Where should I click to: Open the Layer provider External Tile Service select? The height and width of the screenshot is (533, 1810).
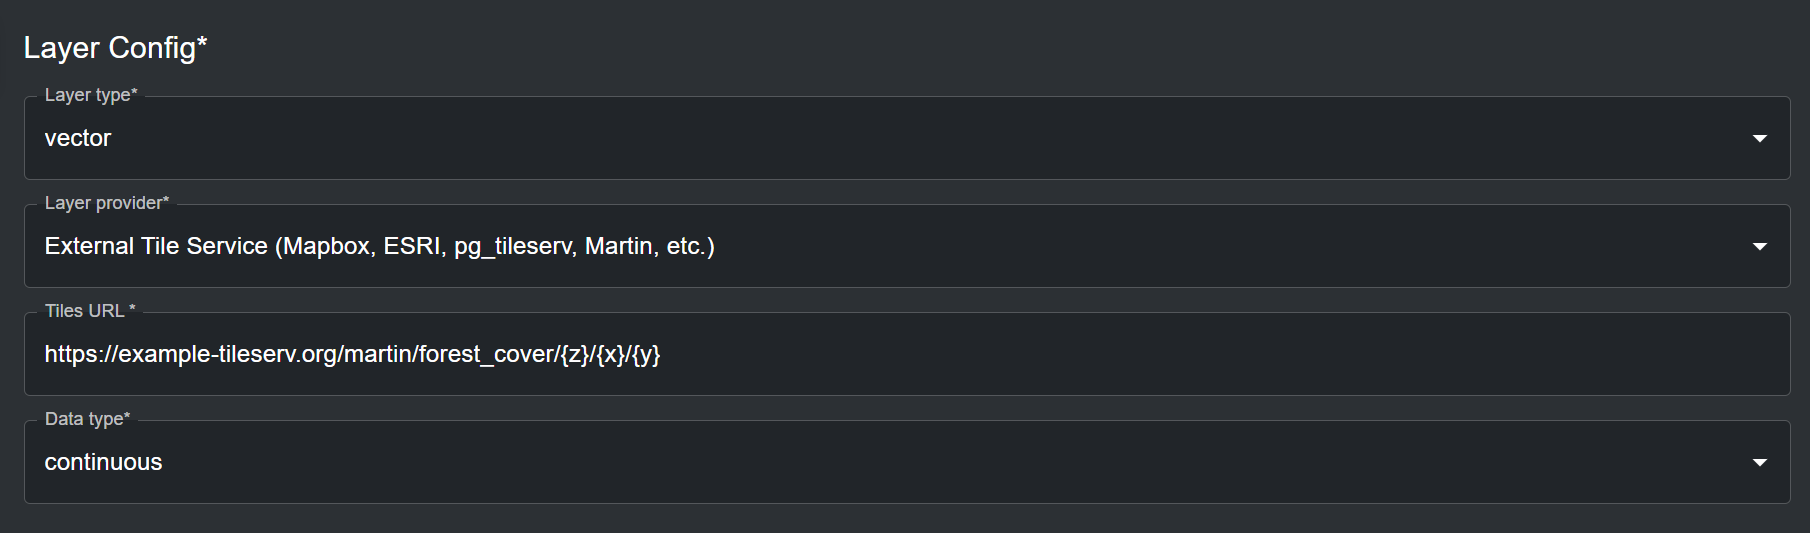point(1000,246)
